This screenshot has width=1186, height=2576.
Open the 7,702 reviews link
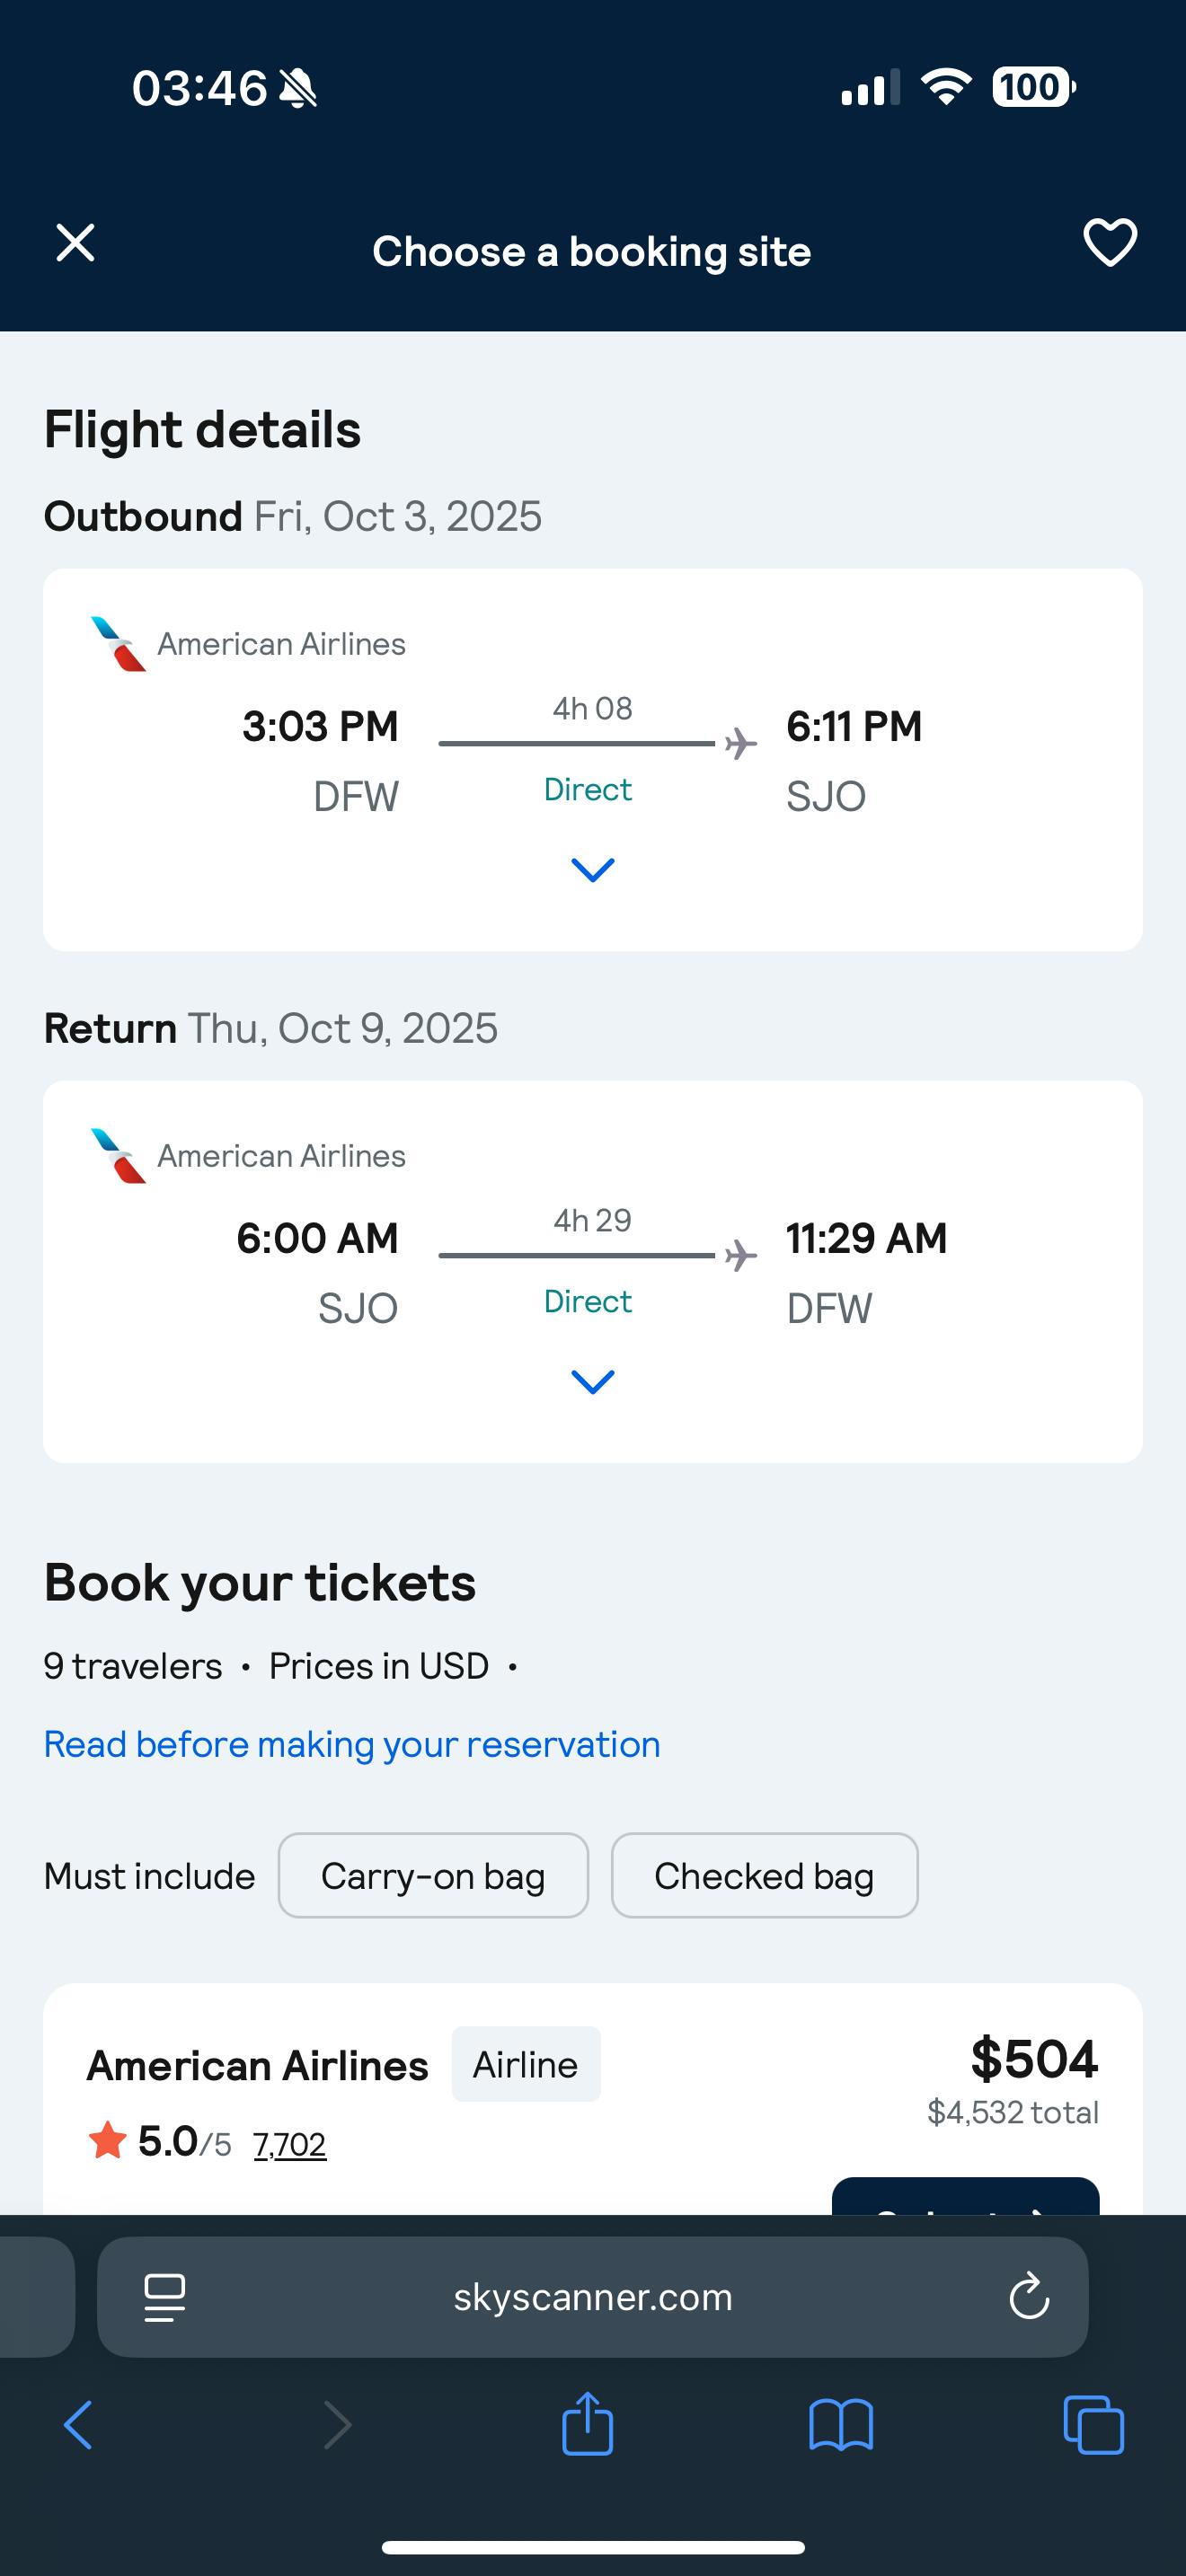(x=289, y=2144)
